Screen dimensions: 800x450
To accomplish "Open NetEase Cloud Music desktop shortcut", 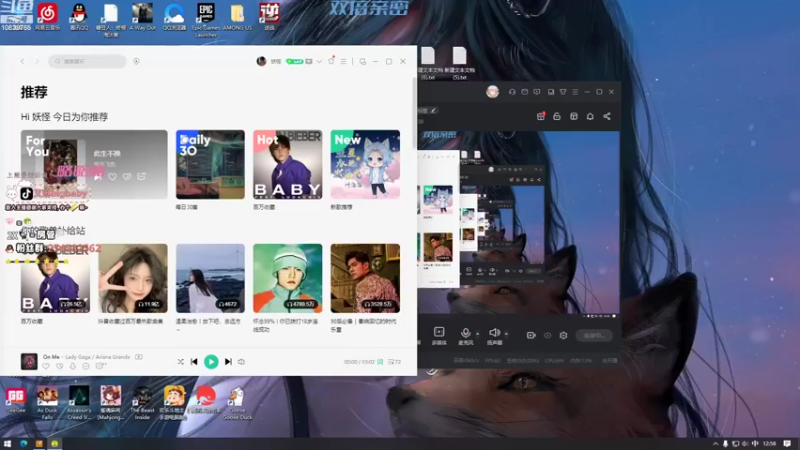I will pyautogui.click(x=47, y=16).
